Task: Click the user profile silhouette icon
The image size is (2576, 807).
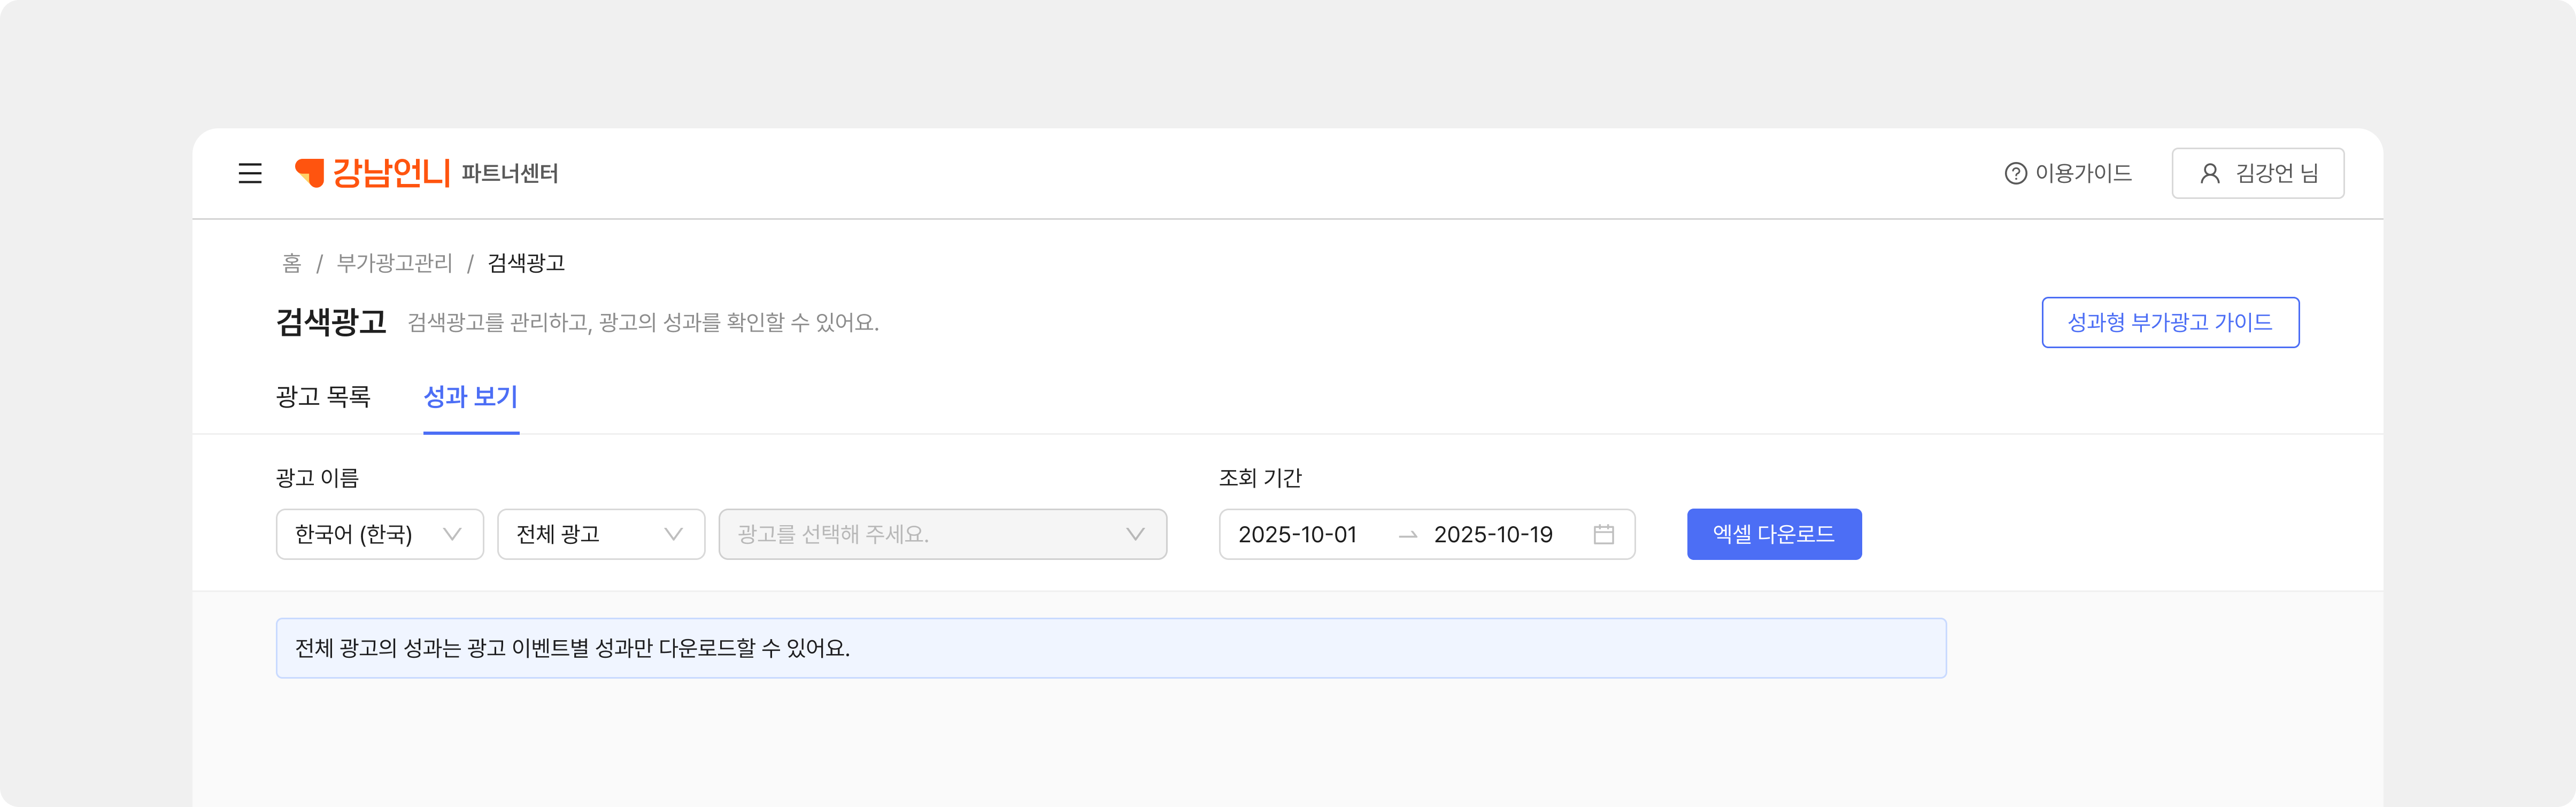Action: tap(2210, 174)
